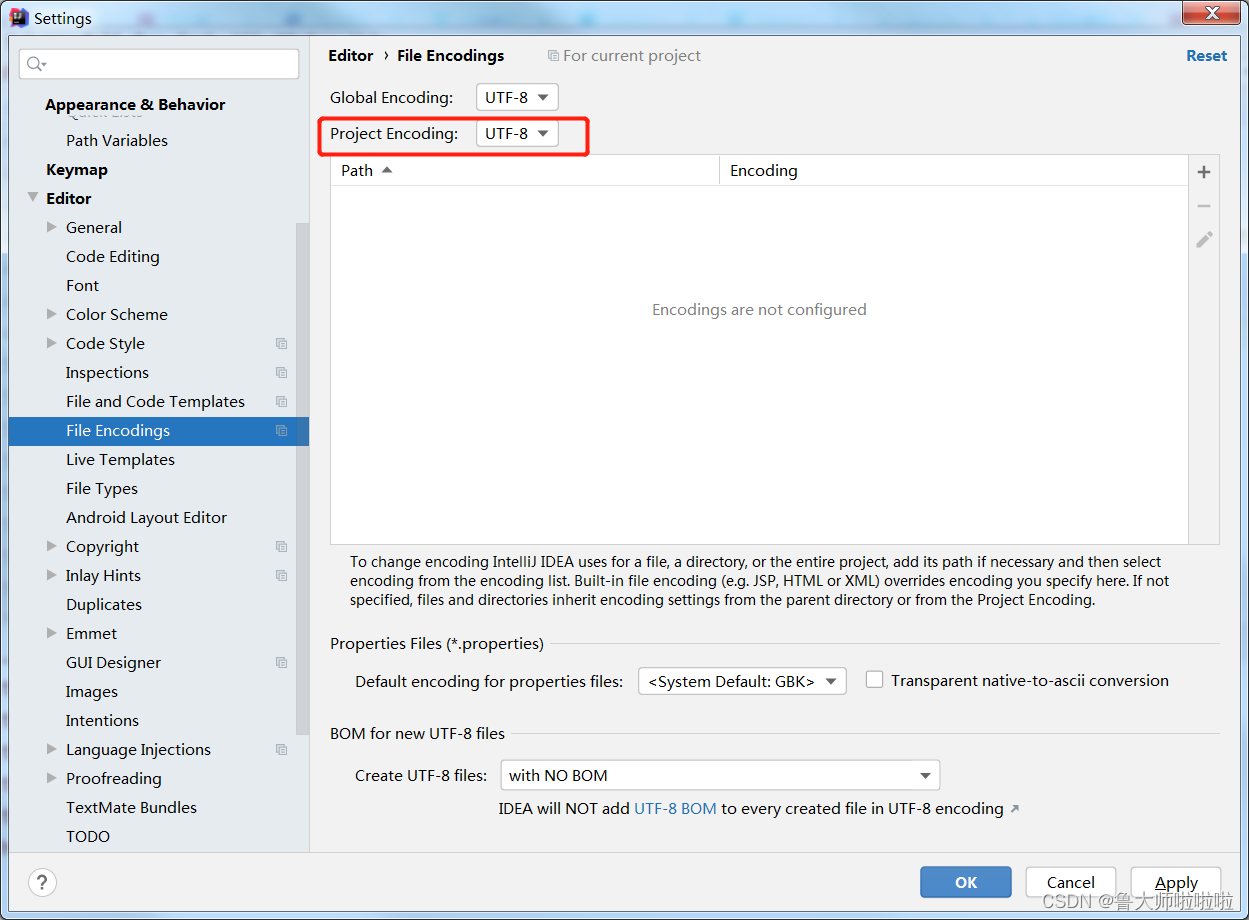The height and width of the screenshot is (920, 1249).
Task: Click the edit pencil icon
Action: [x=1204, y=240]
